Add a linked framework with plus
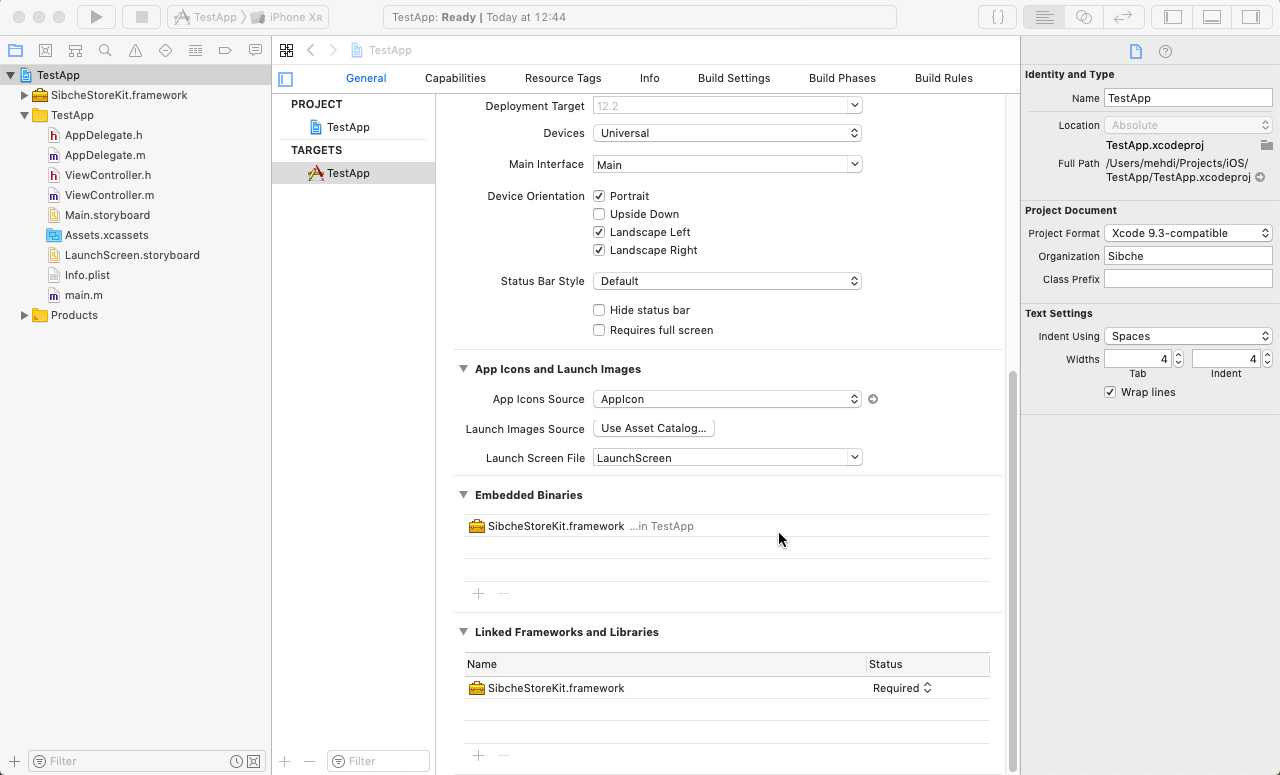The width and height of the screenshot is (1280, 775). pos(478,755)
